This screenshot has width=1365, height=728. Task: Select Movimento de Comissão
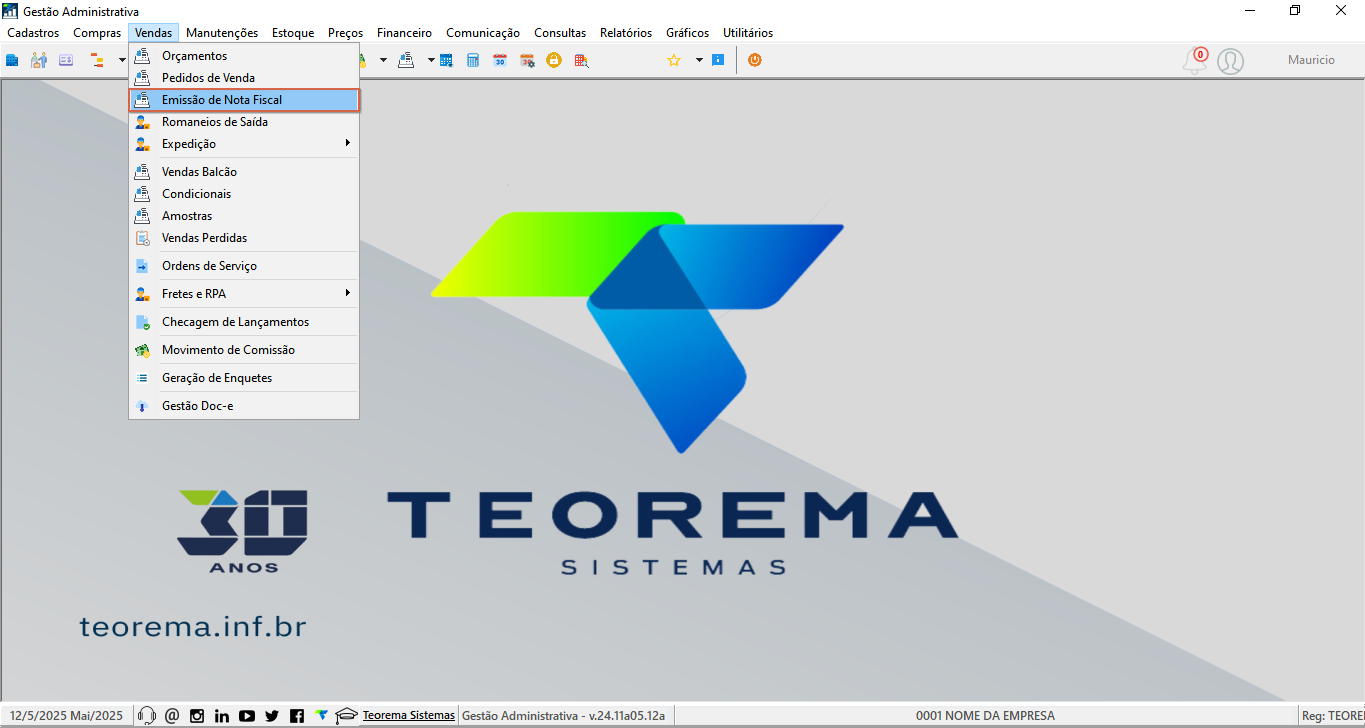(x=244, y=350)
